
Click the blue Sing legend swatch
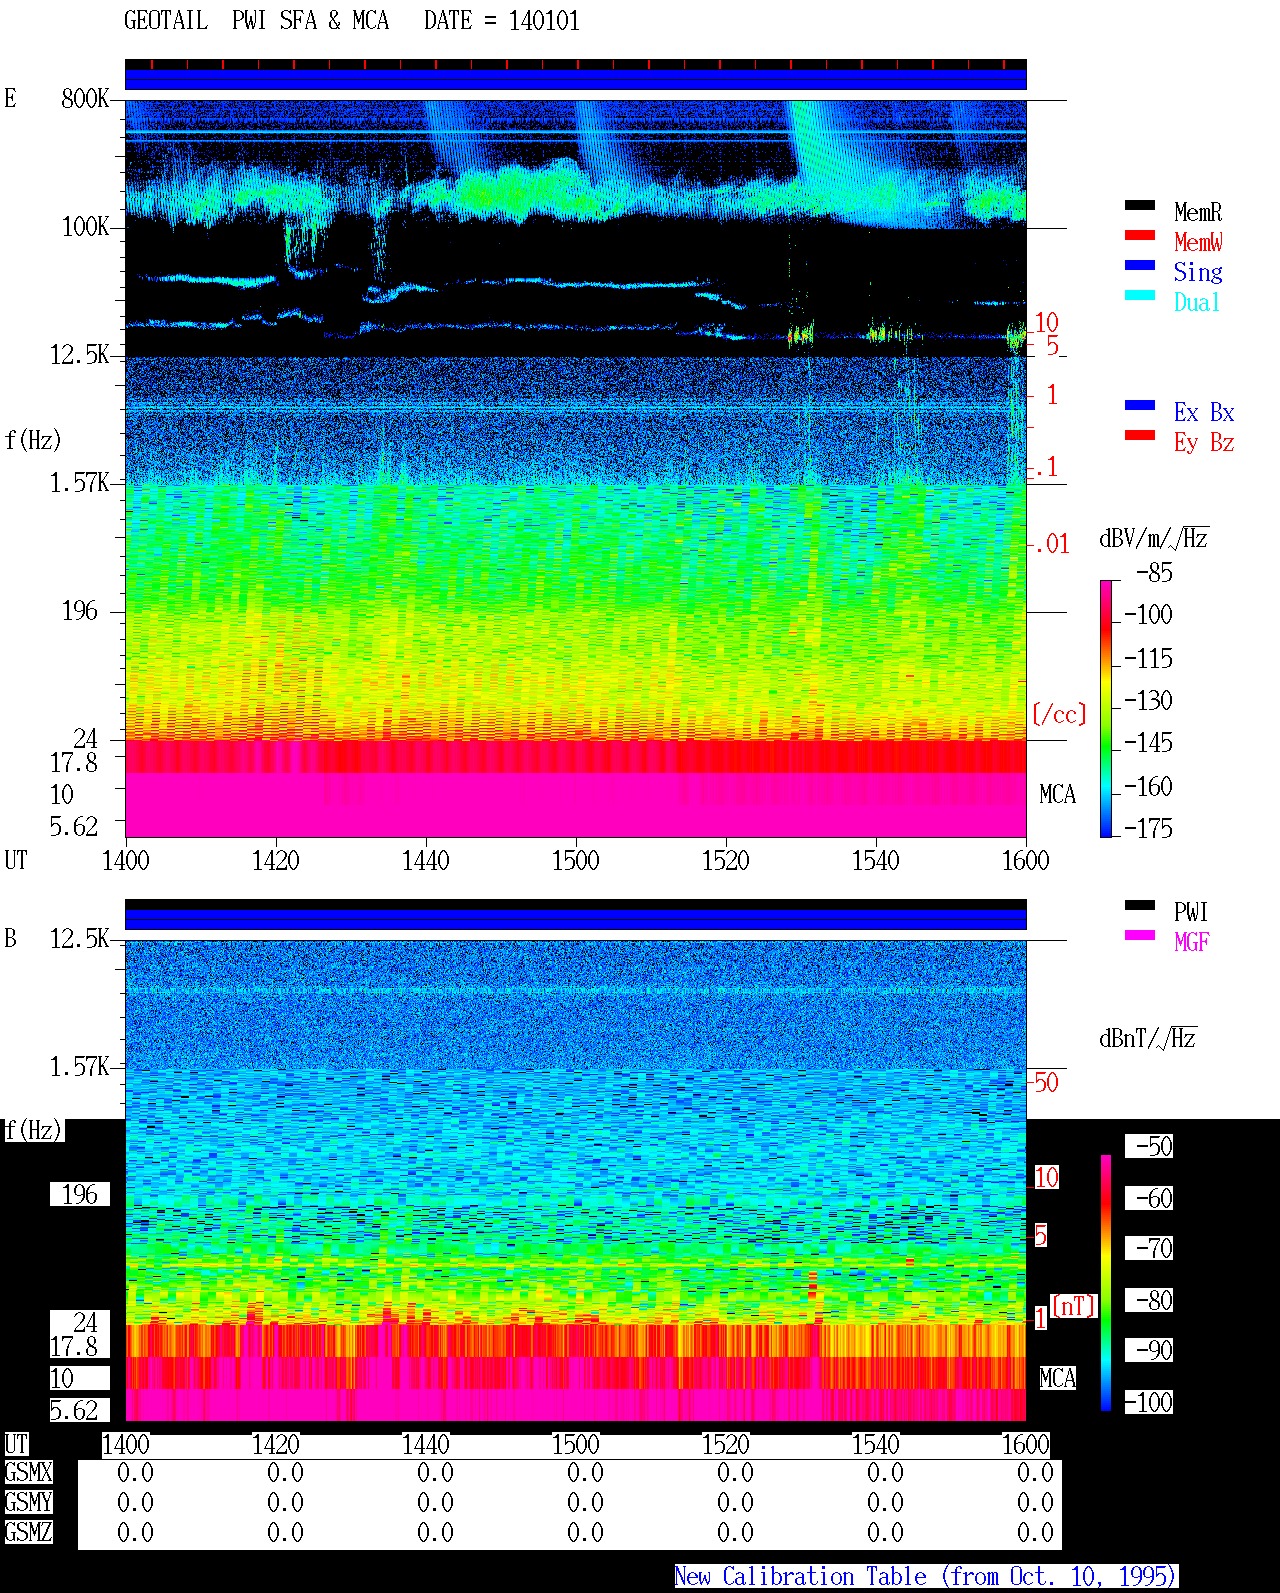[1140, 266]
